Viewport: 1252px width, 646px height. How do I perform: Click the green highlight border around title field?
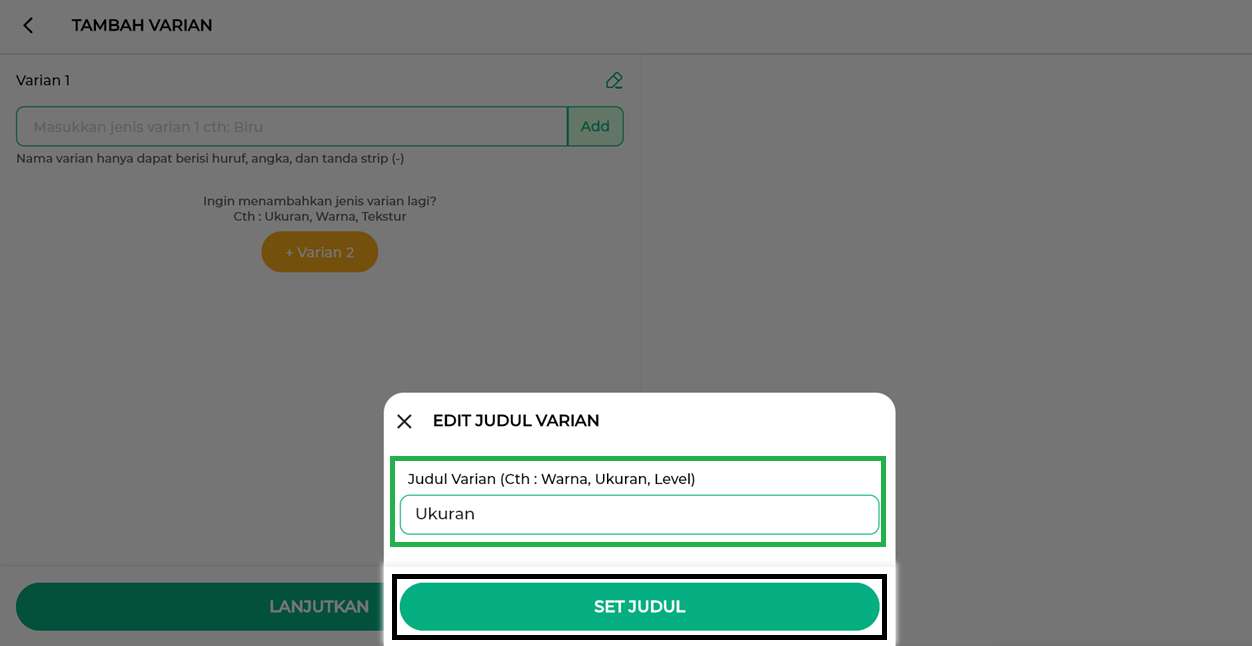[x=638, y=459]
